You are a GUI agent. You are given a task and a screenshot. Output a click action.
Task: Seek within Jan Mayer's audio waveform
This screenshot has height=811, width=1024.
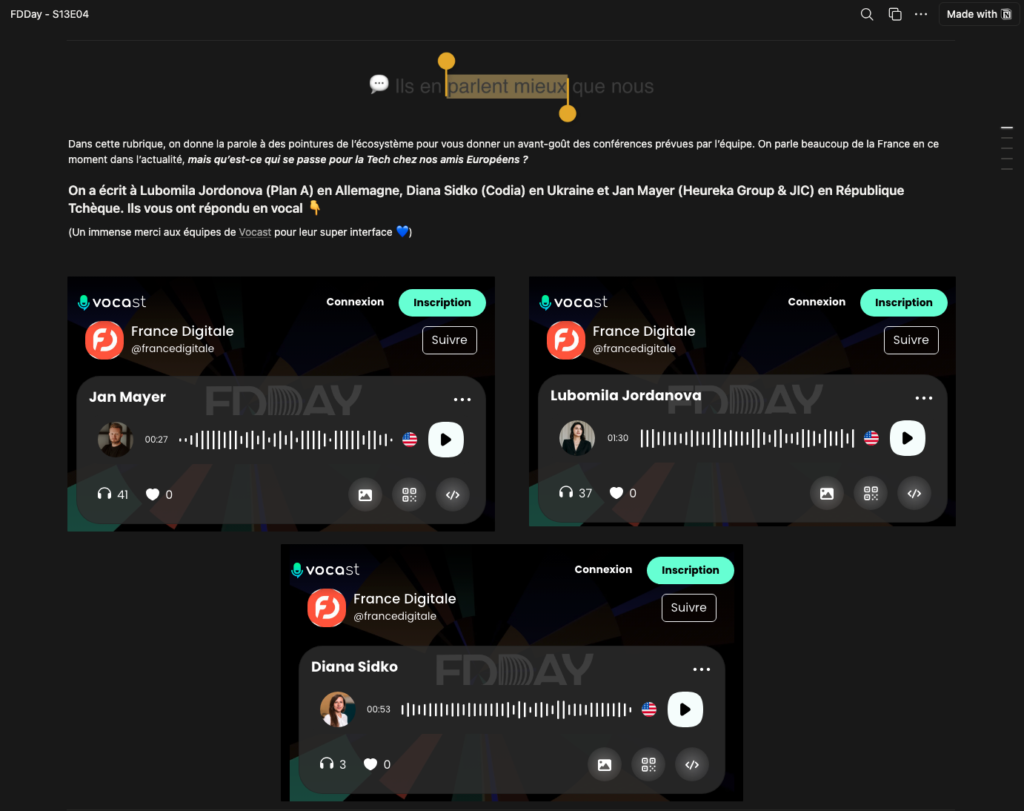pyautogui.click(x=285, y=440)
